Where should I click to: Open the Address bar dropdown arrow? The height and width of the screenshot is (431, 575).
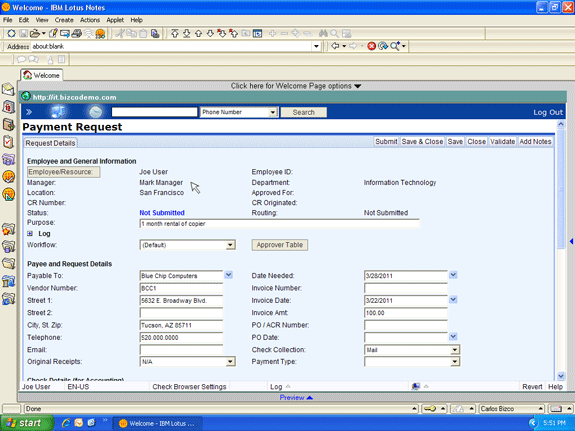click(x=316, y=46)
